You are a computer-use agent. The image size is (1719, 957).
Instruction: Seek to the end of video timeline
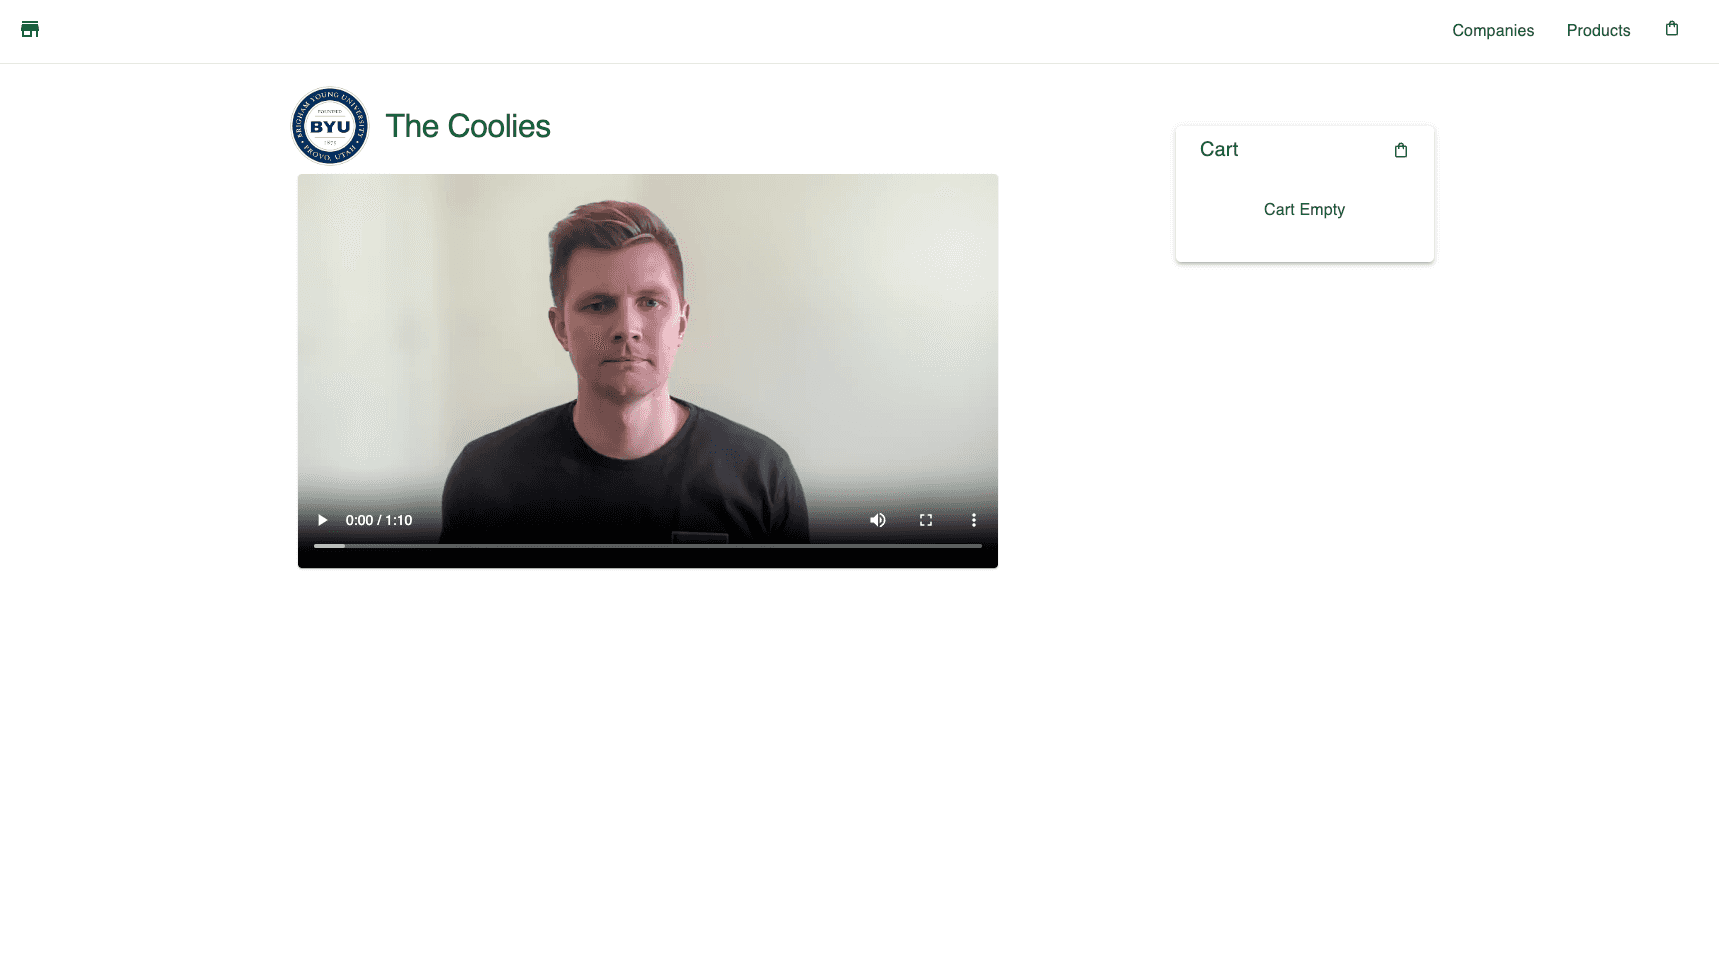(981, 546)
